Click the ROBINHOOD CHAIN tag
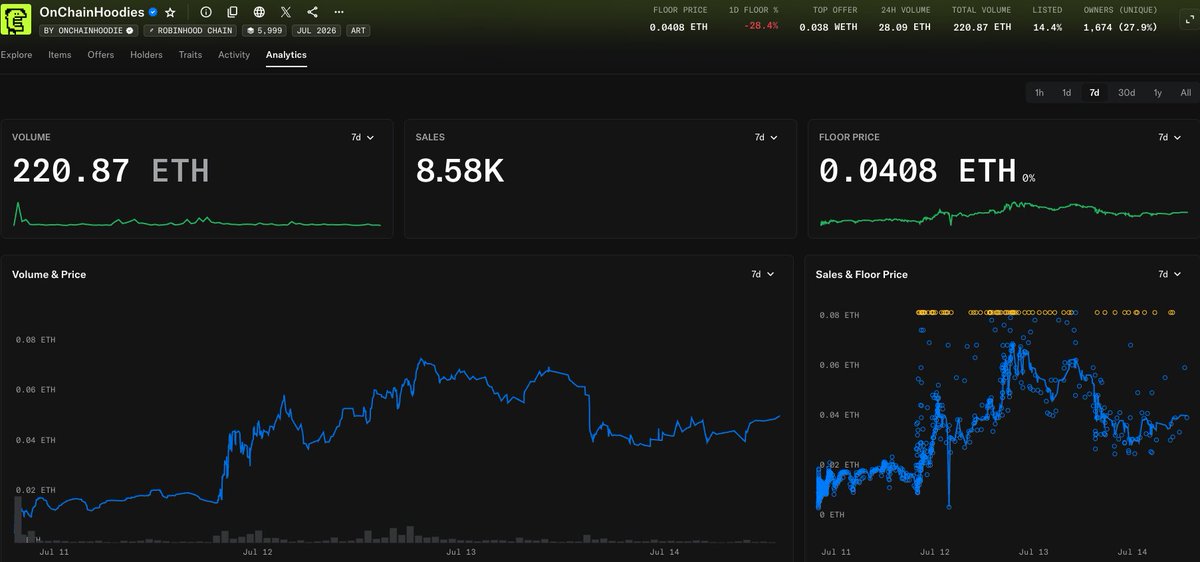This screenshot has width=1200, height=562. coord(190,30)
